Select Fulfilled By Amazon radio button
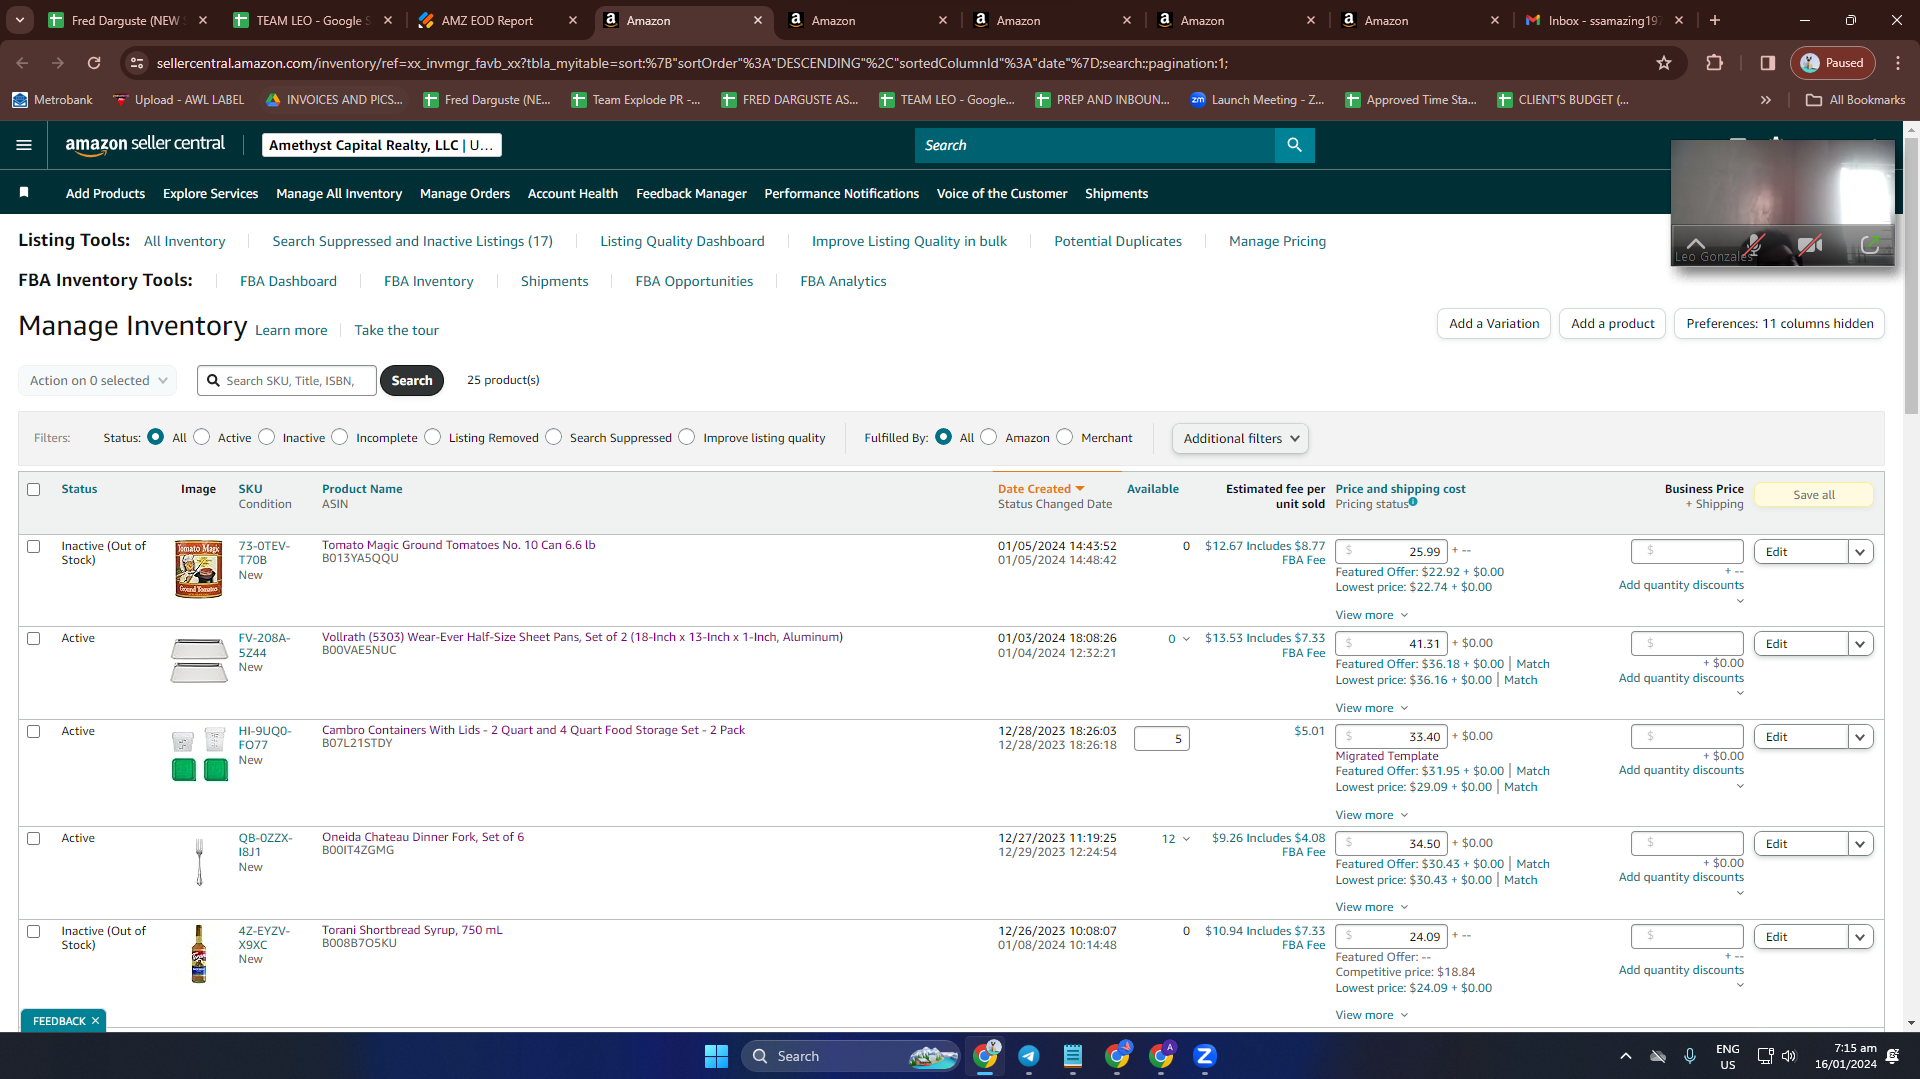Viewport: 1920px width, 1079px height. 989,437
